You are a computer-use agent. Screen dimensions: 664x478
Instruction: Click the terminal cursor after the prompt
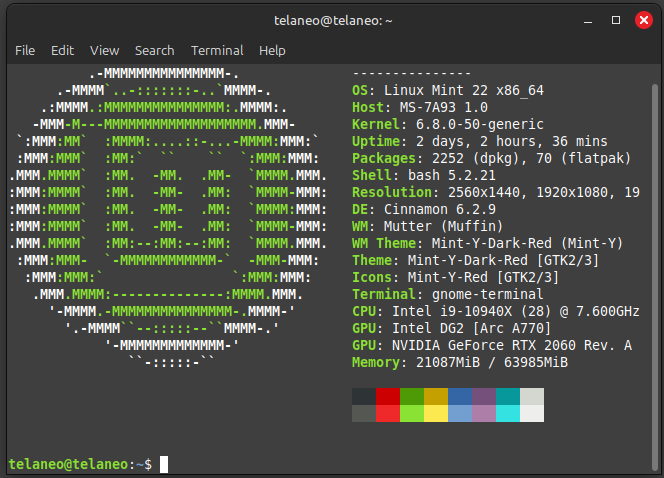tap(164, 464)
